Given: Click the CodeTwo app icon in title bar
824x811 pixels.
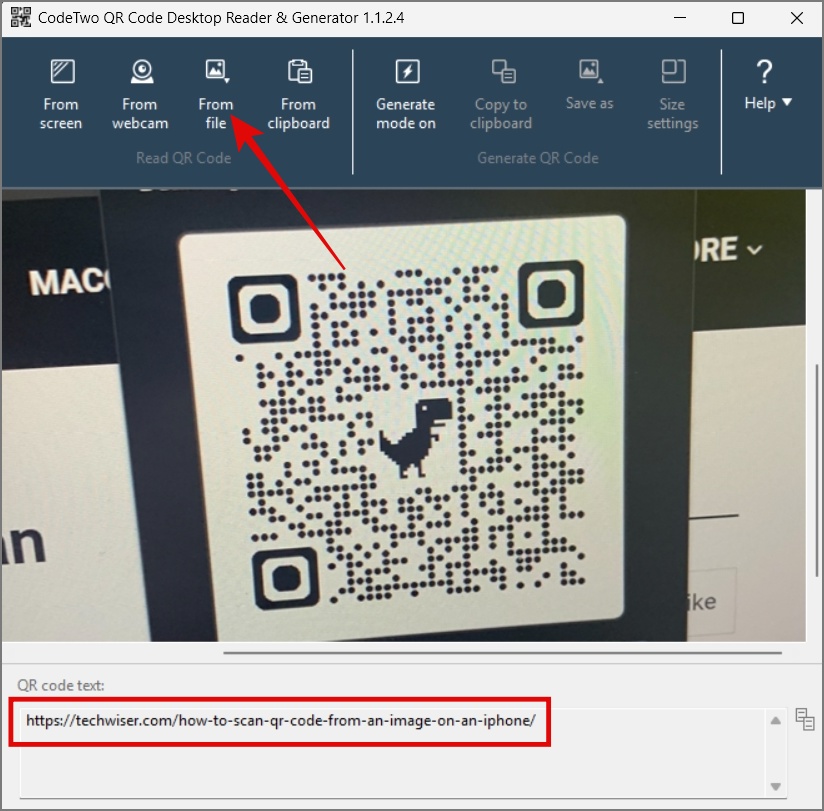Looking at the screenshot, I should coord(21,18).
